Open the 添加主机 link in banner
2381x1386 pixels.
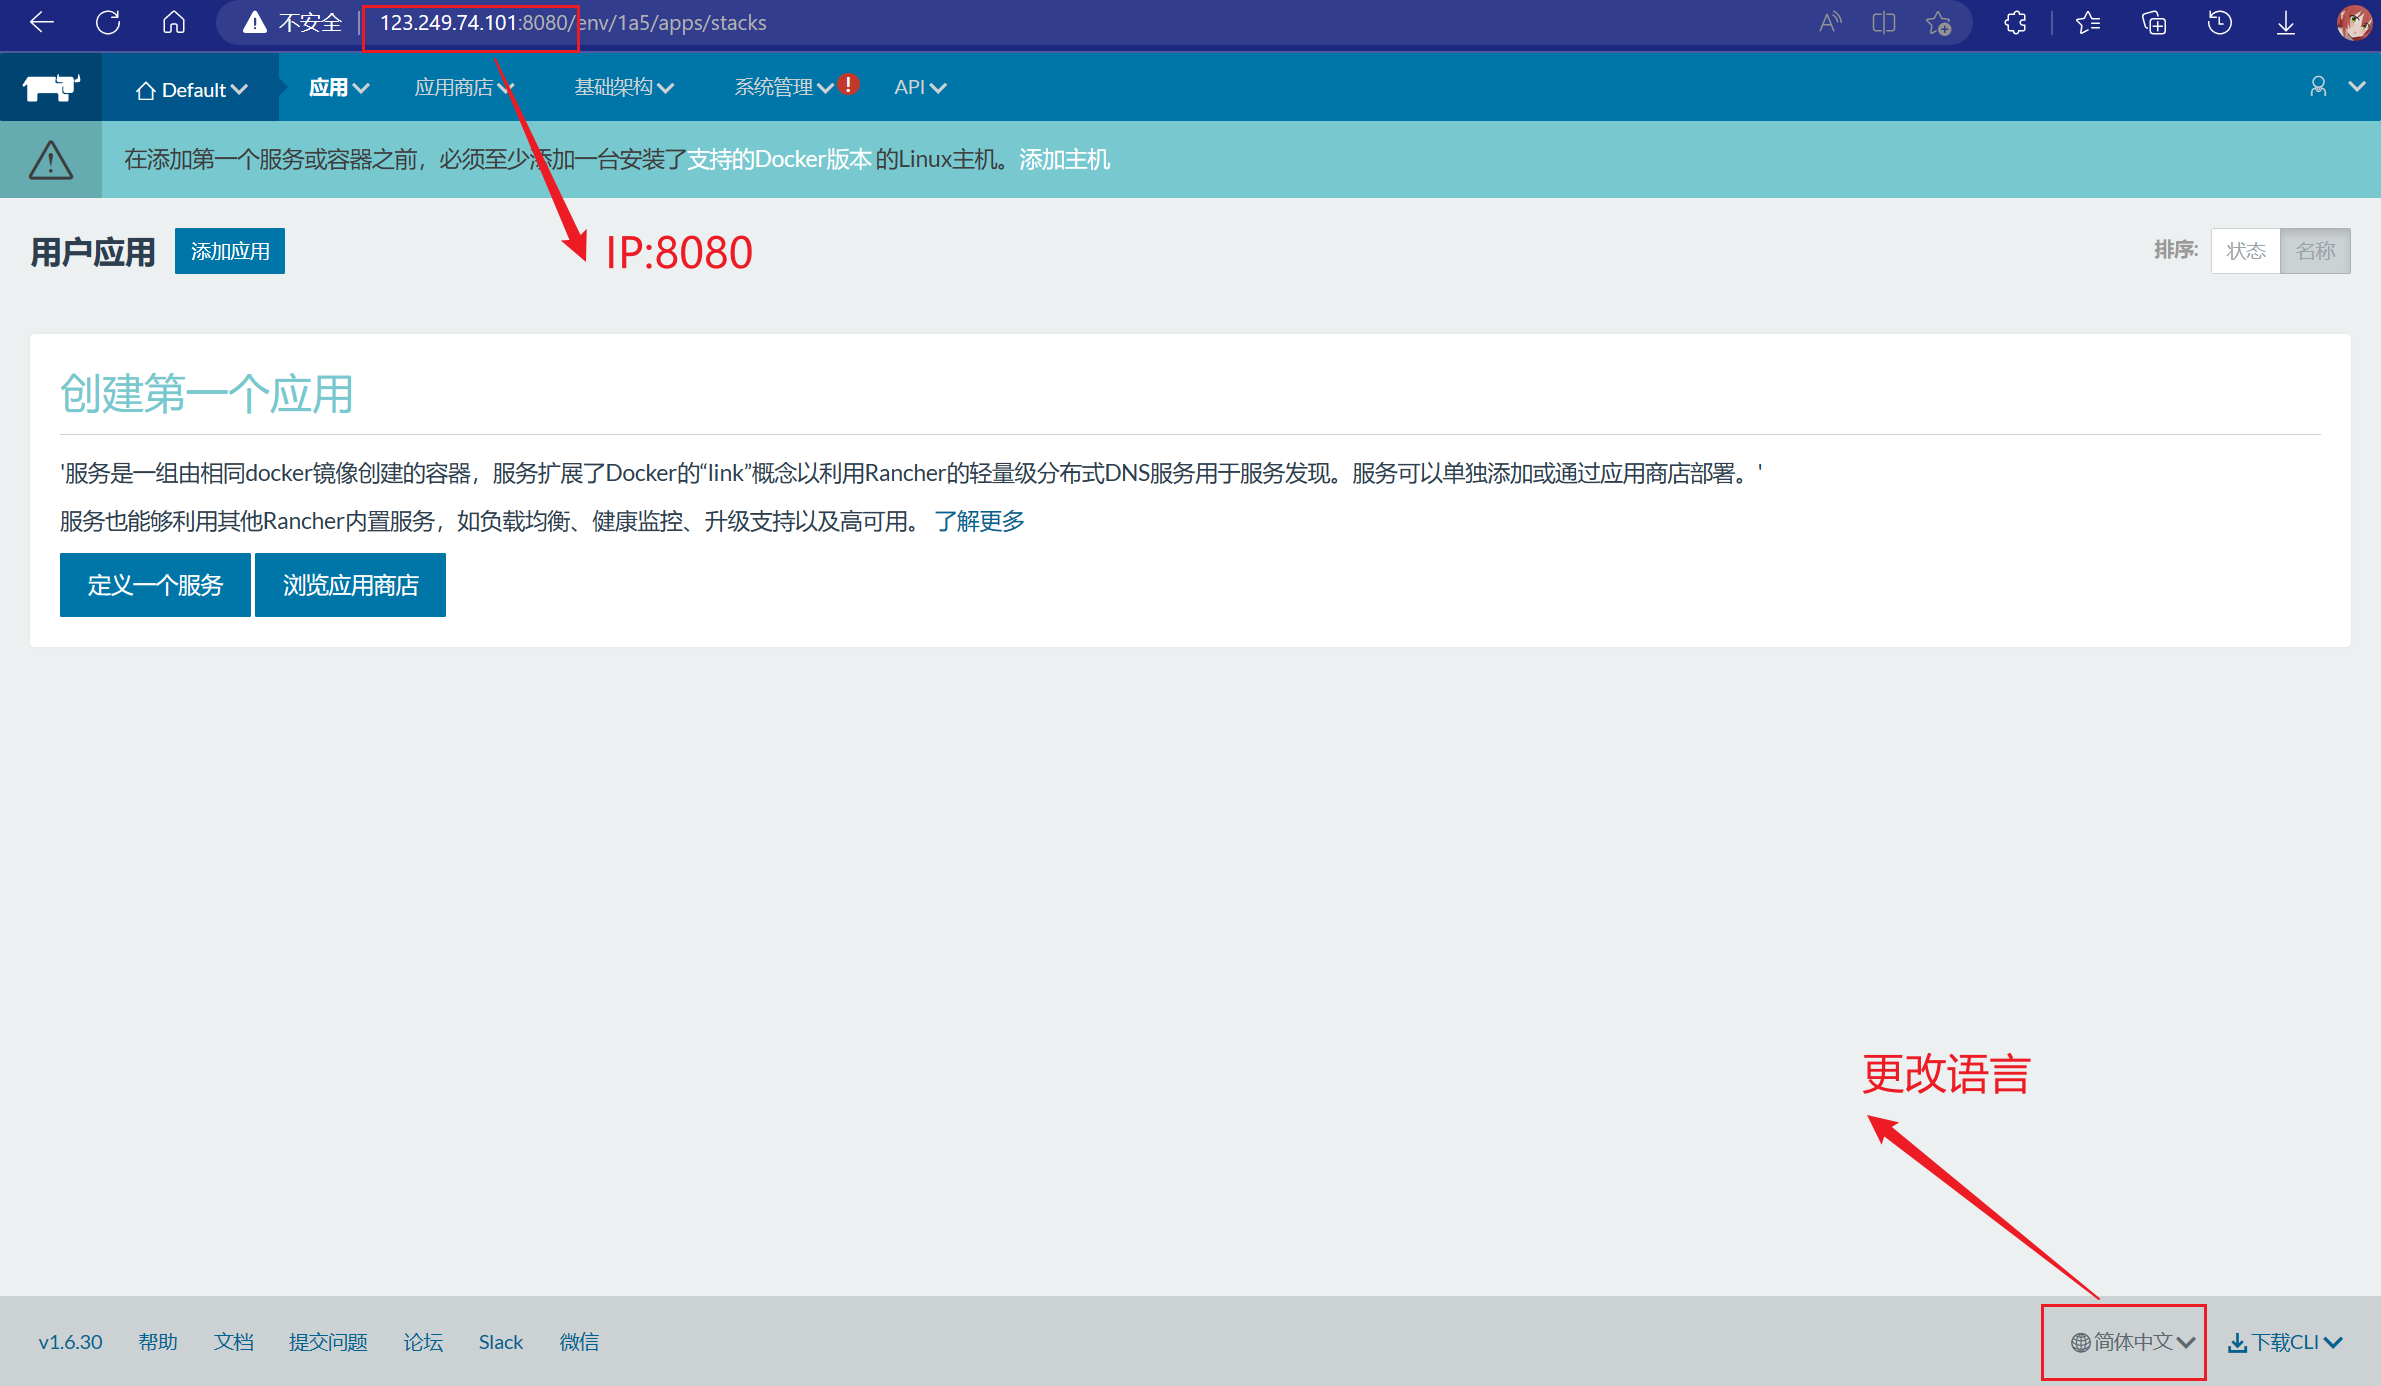(x=1064, y=160)
